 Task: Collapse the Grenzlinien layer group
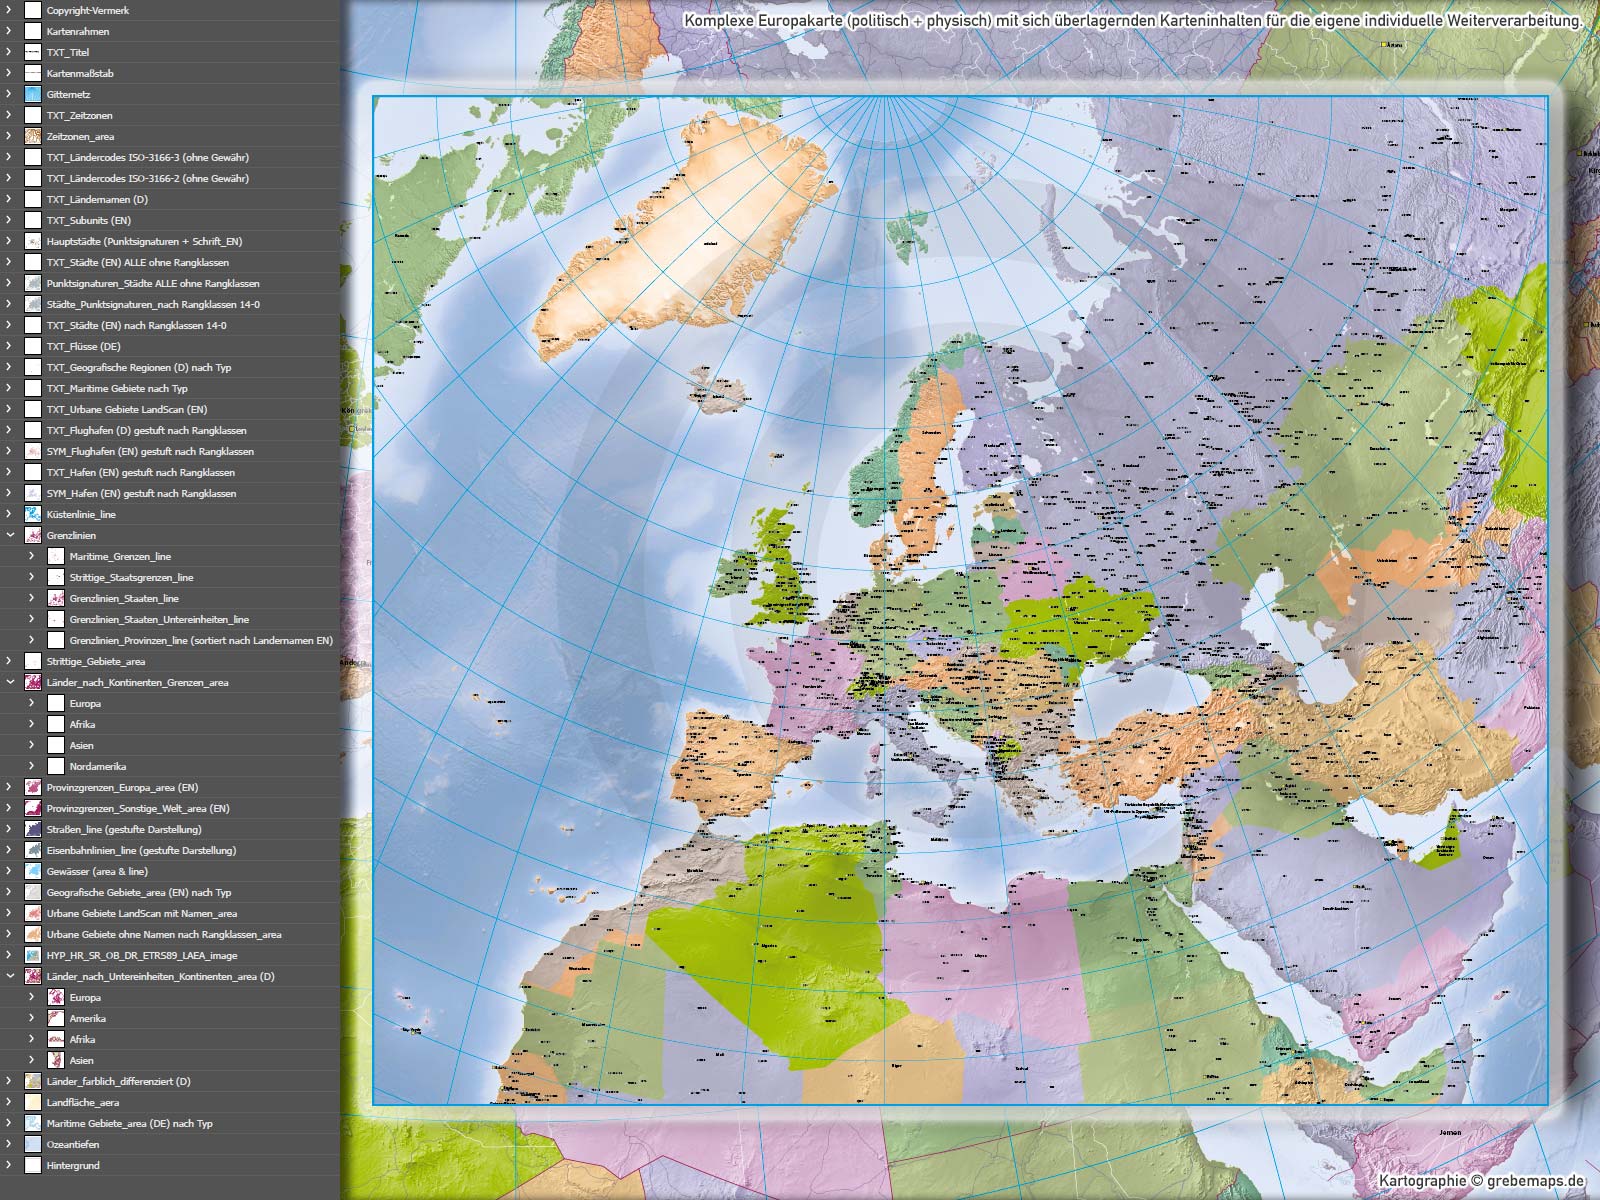point(9,535)
